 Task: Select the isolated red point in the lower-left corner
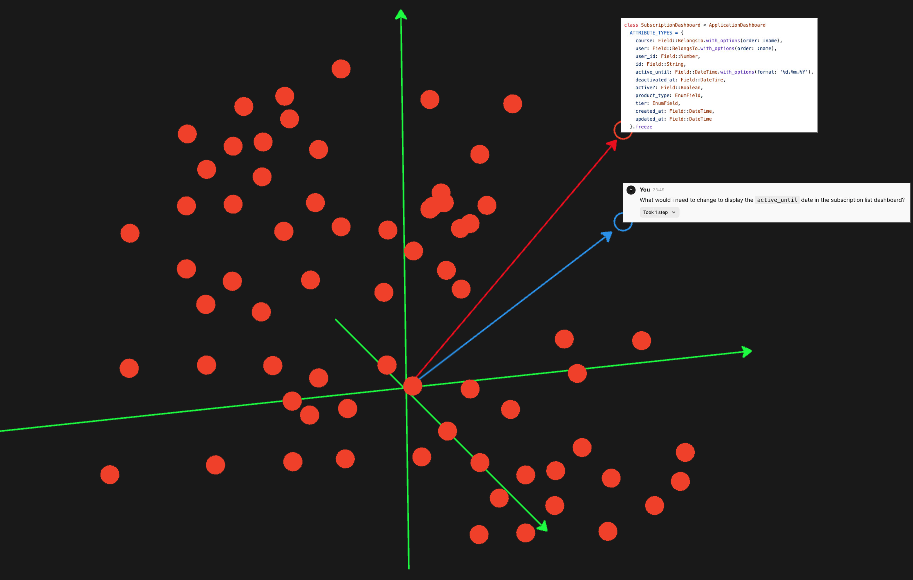[110, 474]
